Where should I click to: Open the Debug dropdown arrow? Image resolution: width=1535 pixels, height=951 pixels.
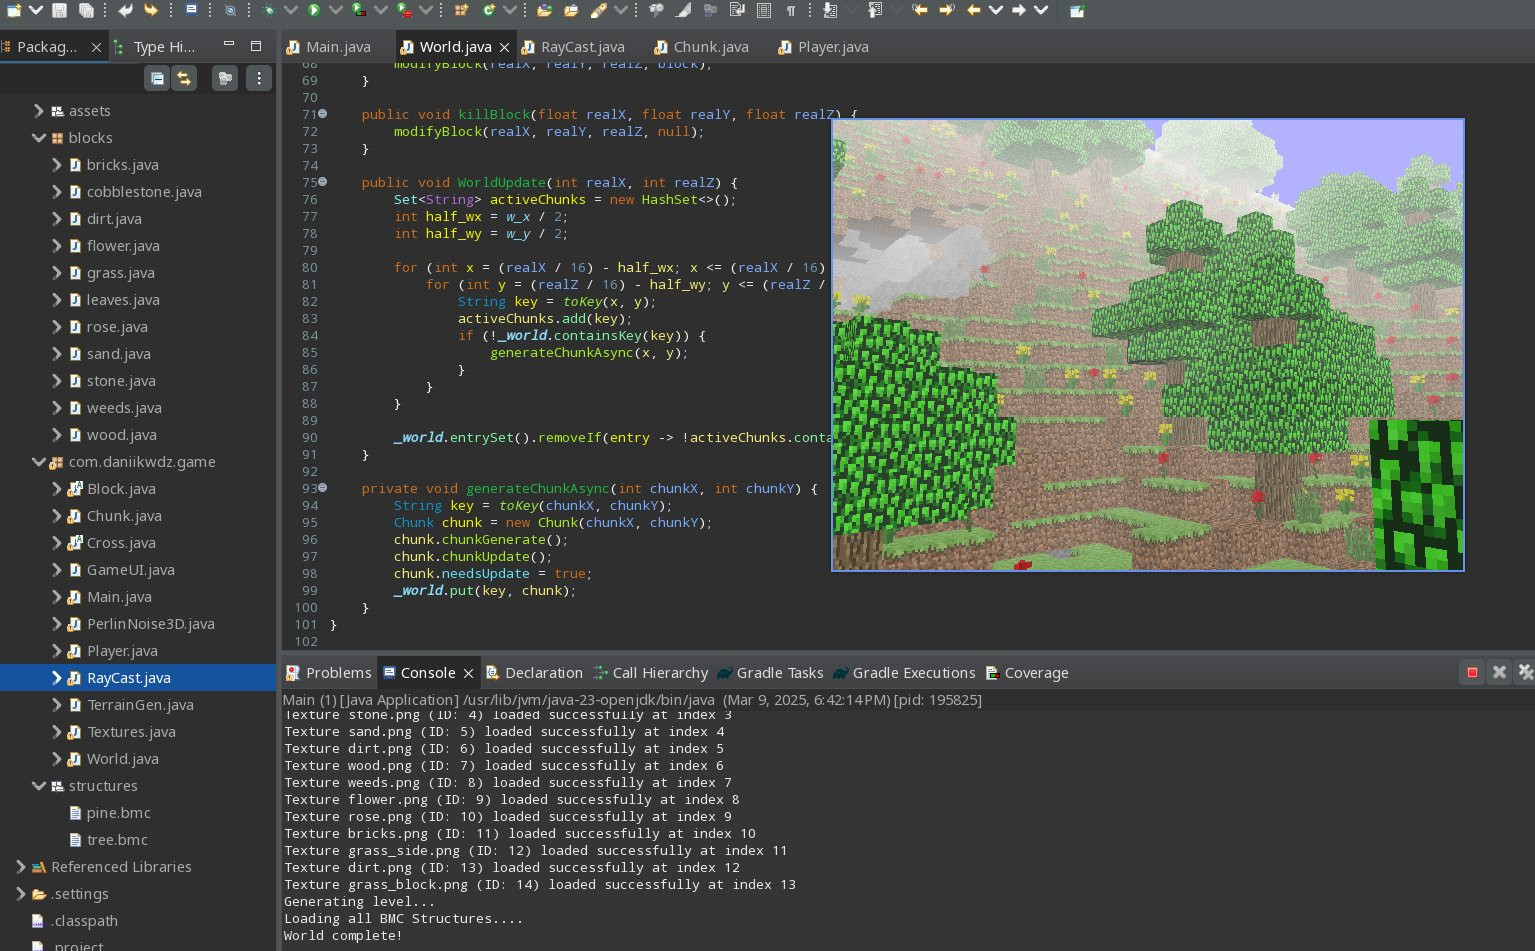click(x=291, y=10)
